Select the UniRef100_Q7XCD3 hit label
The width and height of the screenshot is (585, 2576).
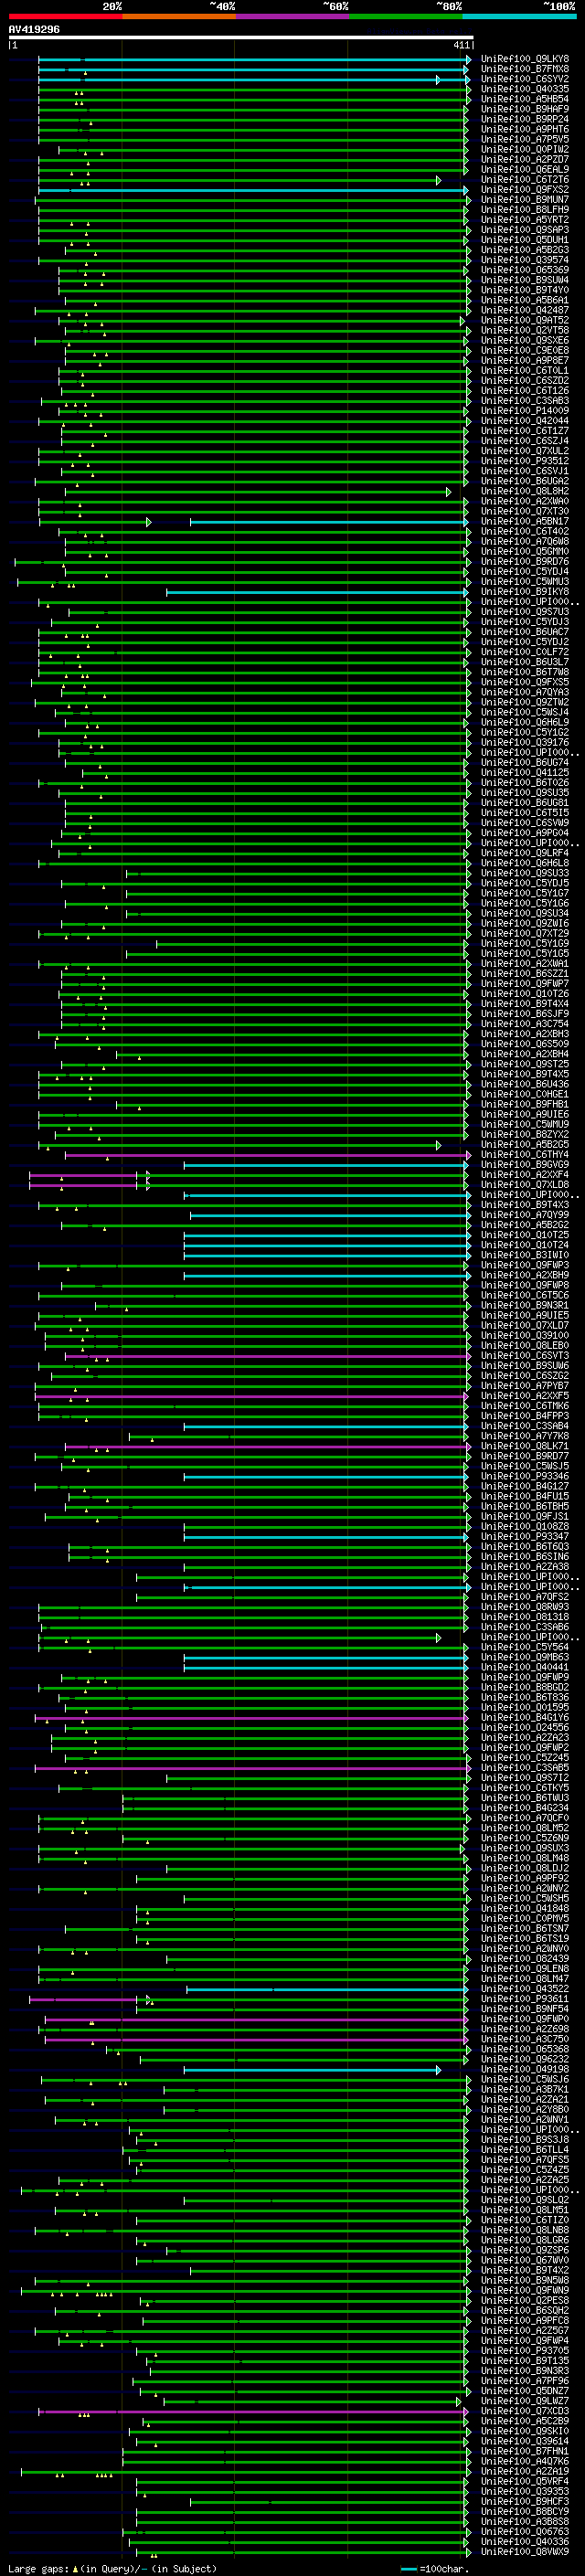[525, 2411]
